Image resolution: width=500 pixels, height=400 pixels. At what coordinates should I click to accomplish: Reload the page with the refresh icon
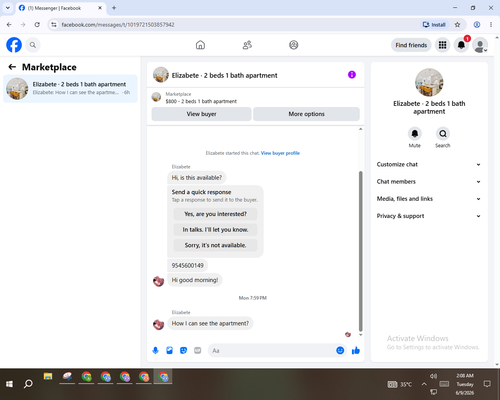(37, 25)
